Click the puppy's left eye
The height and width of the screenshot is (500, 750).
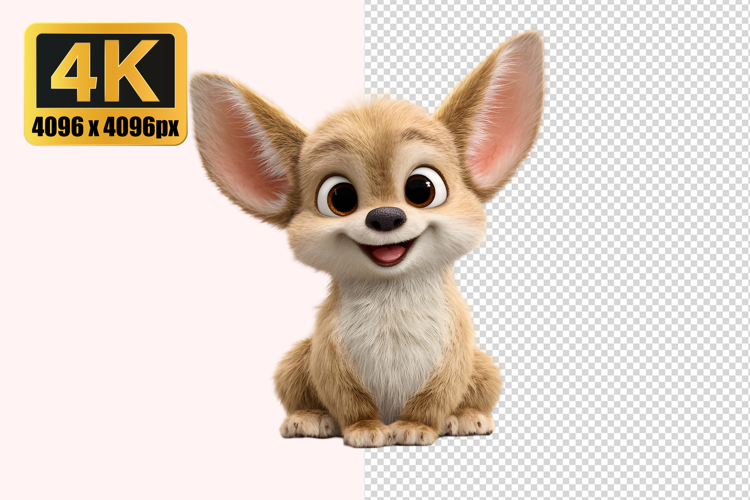pyautogui.click(x=339, y=196)
